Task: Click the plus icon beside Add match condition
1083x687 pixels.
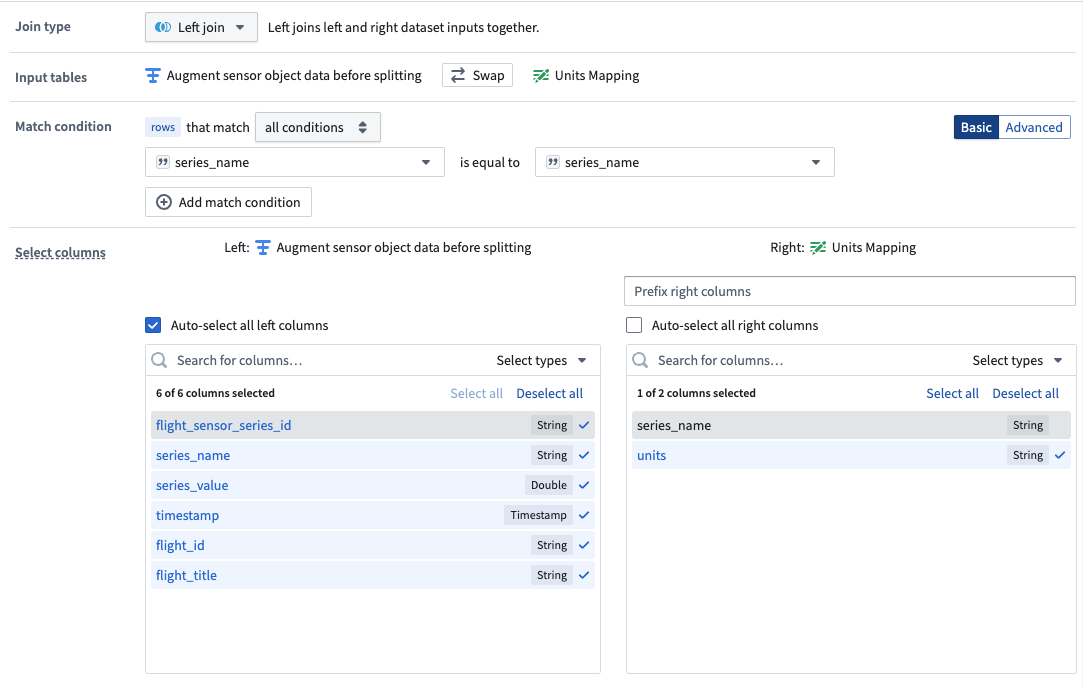Action: [164, 202]
